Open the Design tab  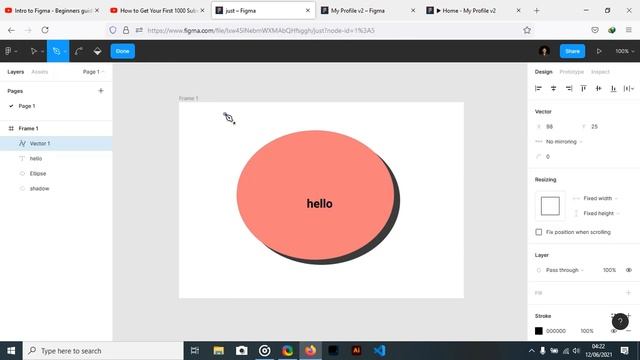pyautogui.click(x=543, y=72)
